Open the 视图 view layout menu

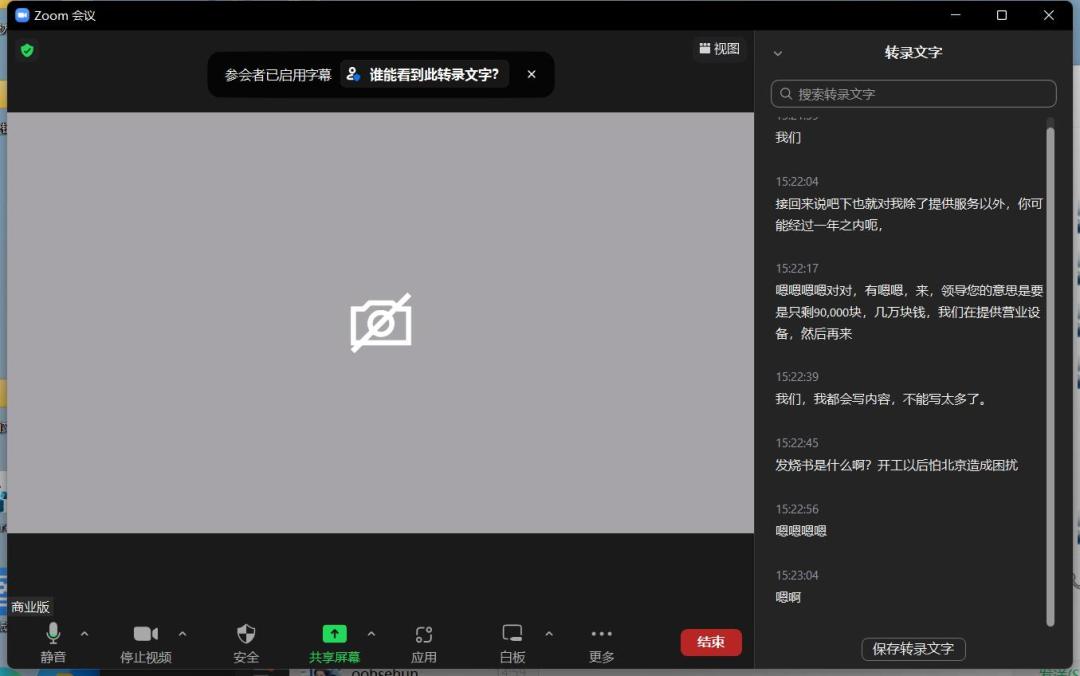(x=719, y=49)
